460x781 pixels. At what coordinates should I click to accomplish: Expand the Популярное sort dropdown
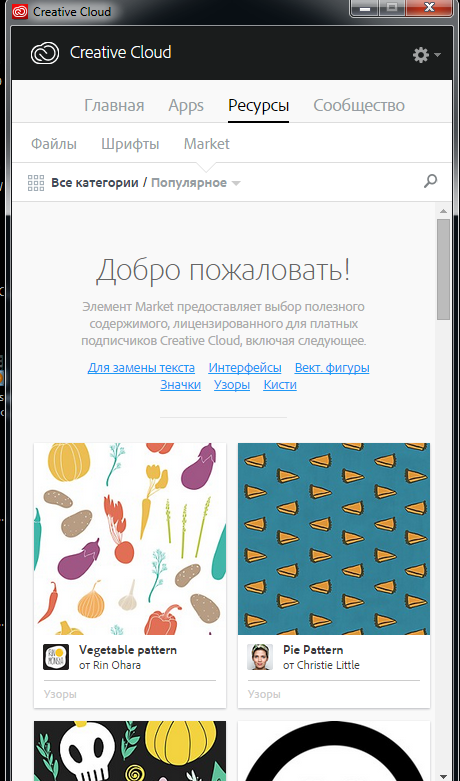click(196, 183)
